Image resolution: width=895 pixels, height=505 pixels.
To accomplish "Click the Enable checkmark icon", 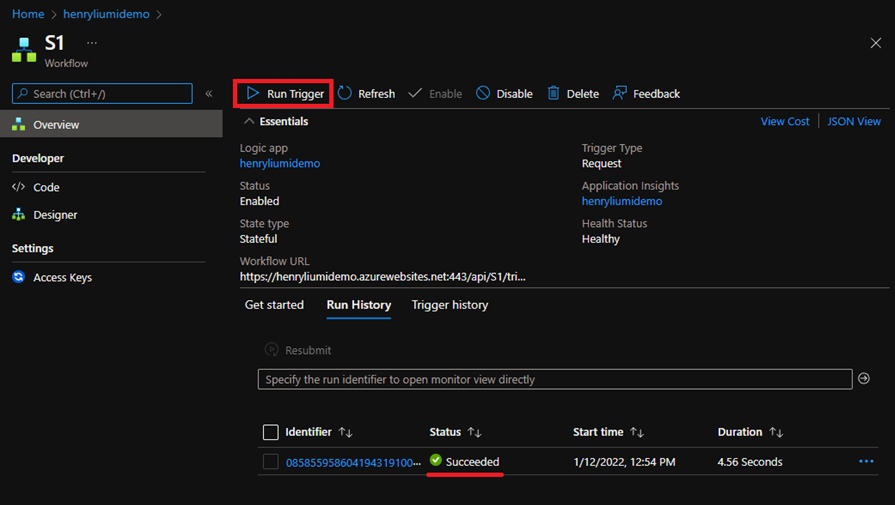I will [x=415, y=92].
